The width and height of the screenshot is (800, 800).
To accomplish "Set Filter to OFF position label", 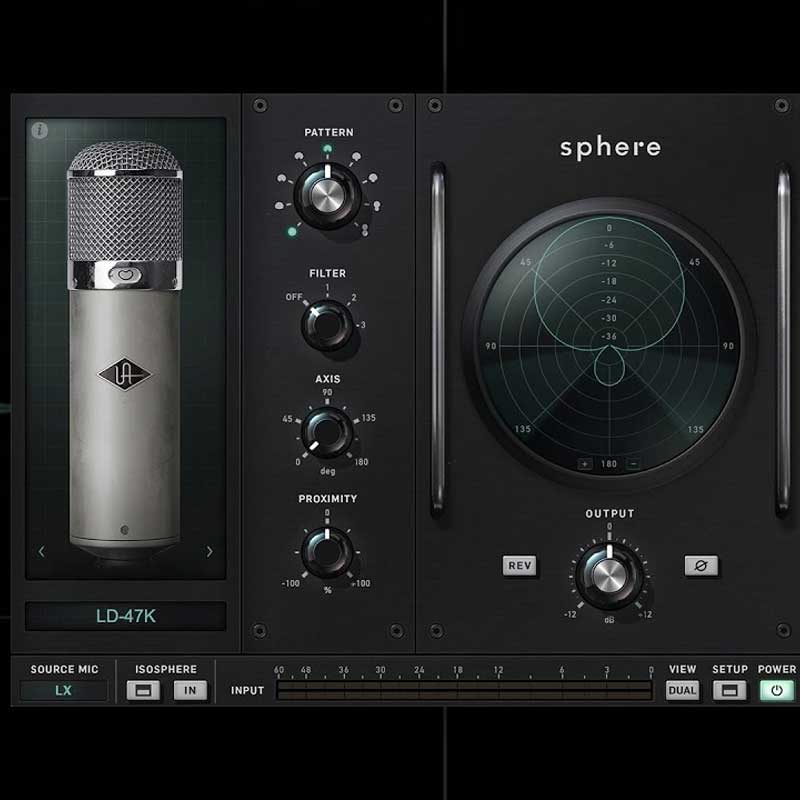I will pyautogui.click(x=294, y=297).
